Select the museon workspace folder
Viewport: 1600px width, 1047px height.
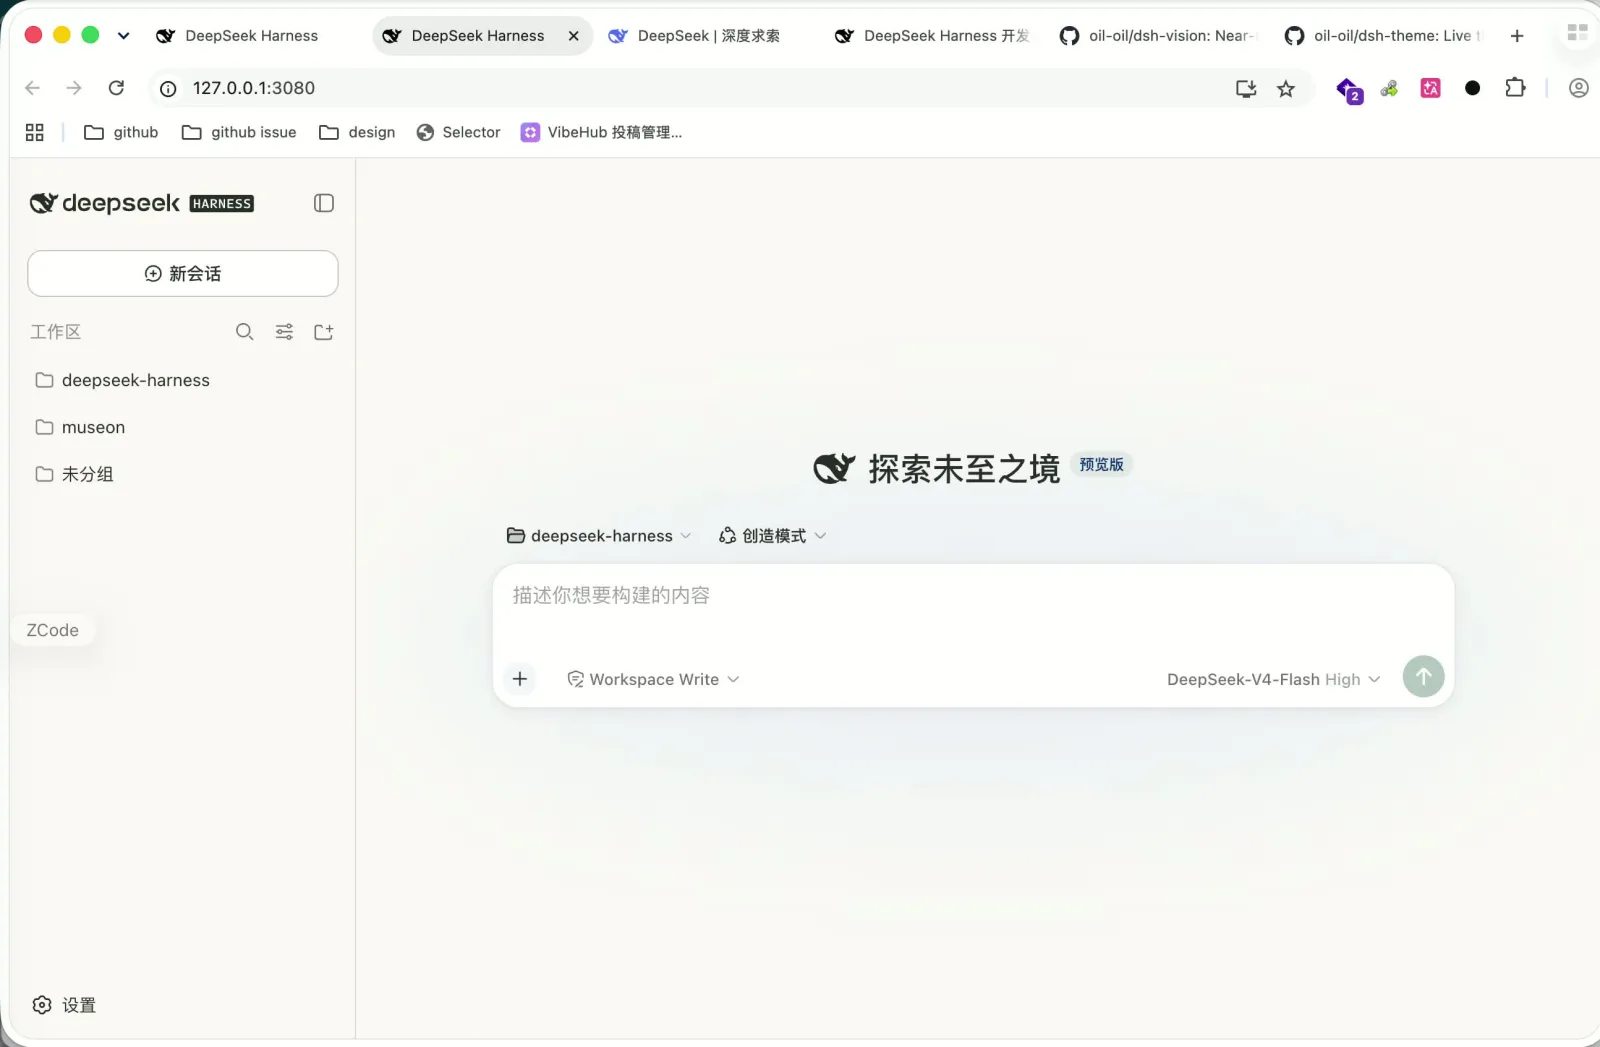pos(183,427)
